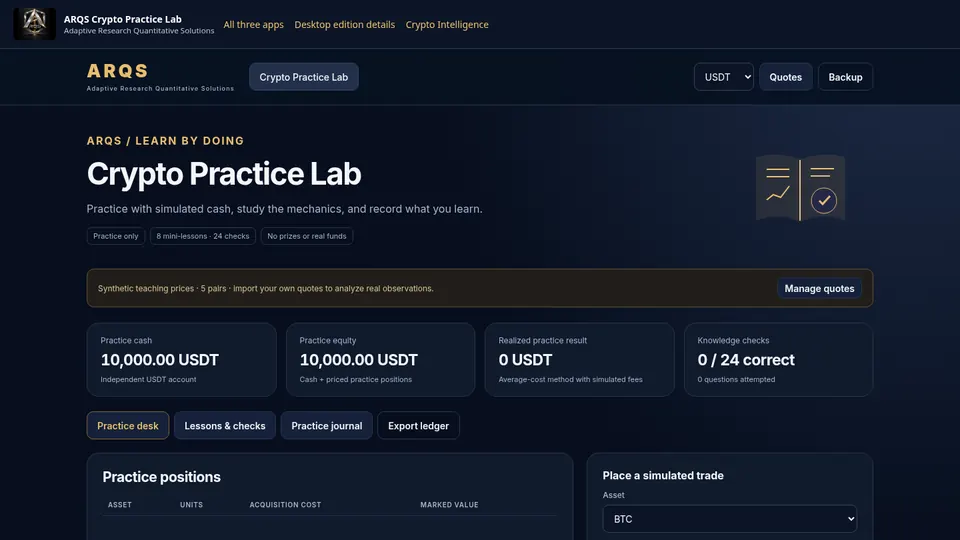The image size is (960, 540).
Task: Click the Practice cash balance card
Action: click(181, 360)
